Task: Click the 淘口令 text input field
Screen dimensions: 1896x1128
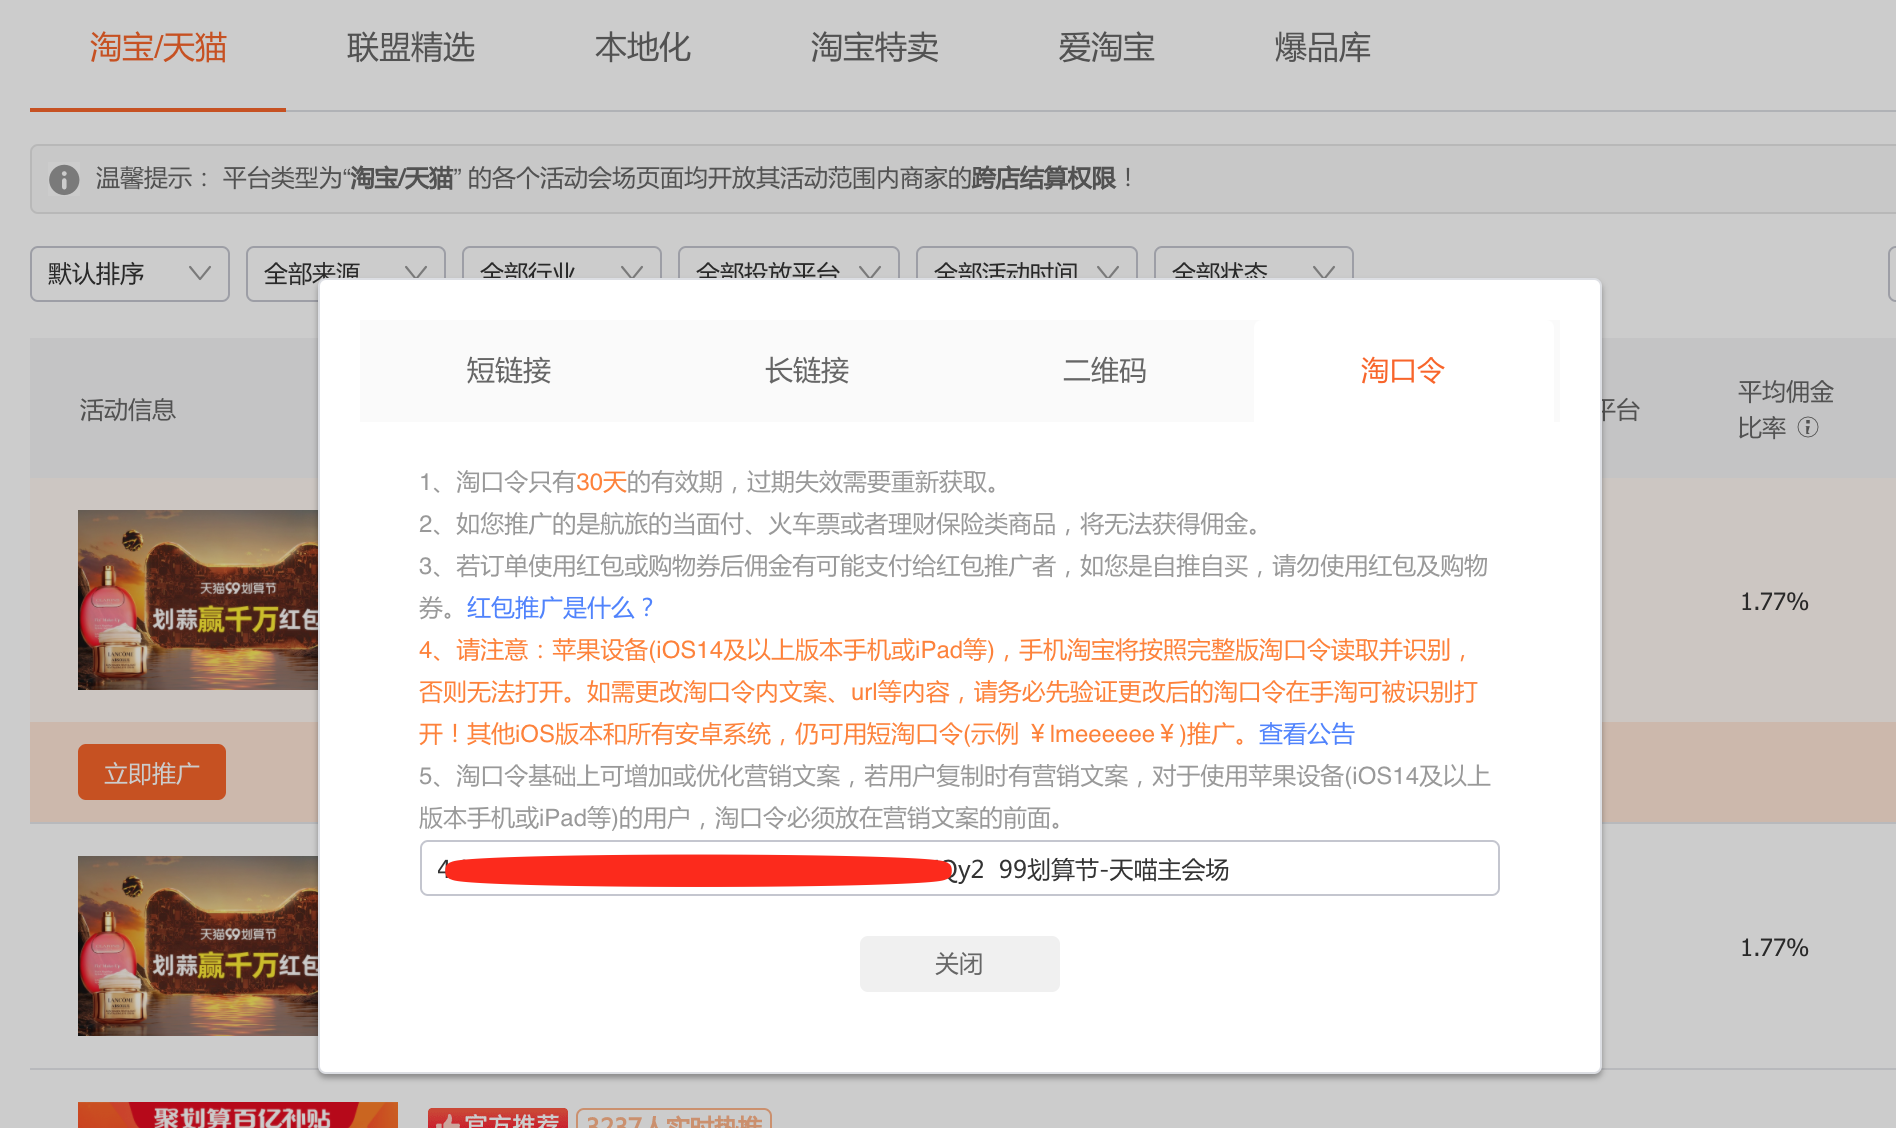Action: point(960,868)
